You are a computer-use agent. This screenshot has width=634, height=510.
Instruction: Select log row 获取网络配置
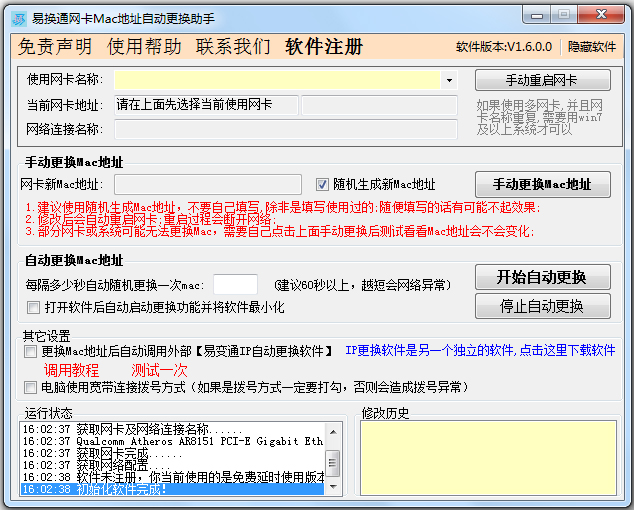click(173, 466)
